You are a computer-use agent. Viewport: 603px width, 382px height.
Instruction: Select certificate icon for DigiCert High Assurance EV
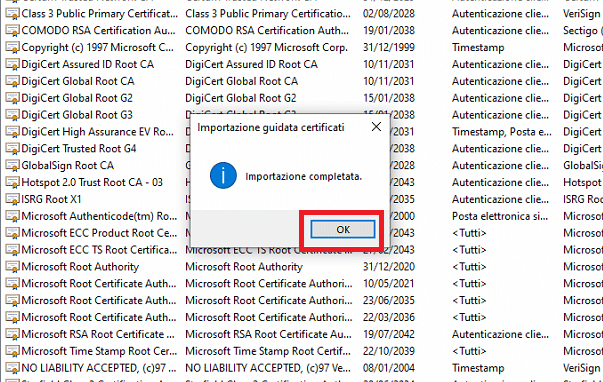(12, 132)
